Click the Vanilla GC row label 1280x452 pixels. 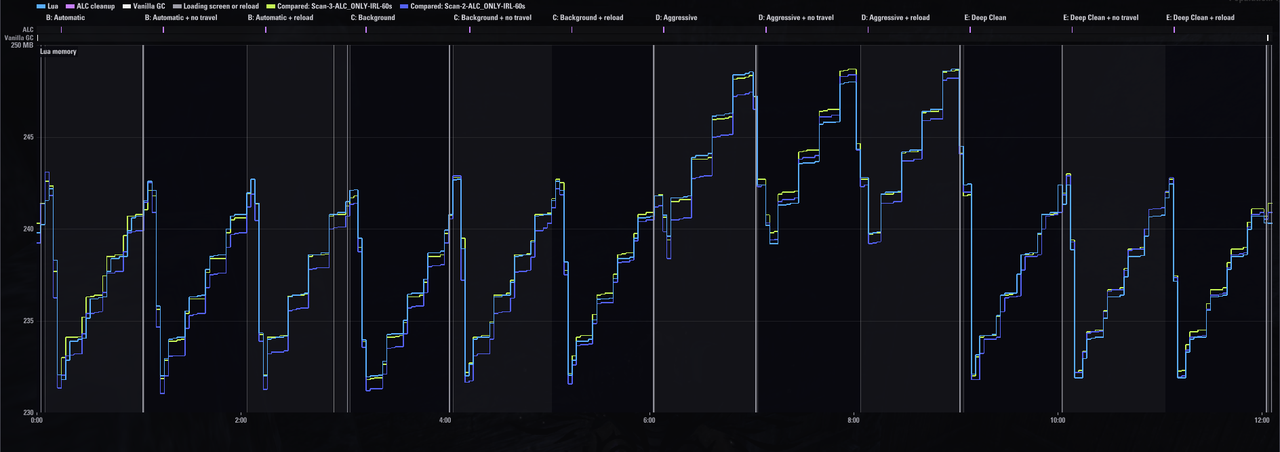coord(20,38)
